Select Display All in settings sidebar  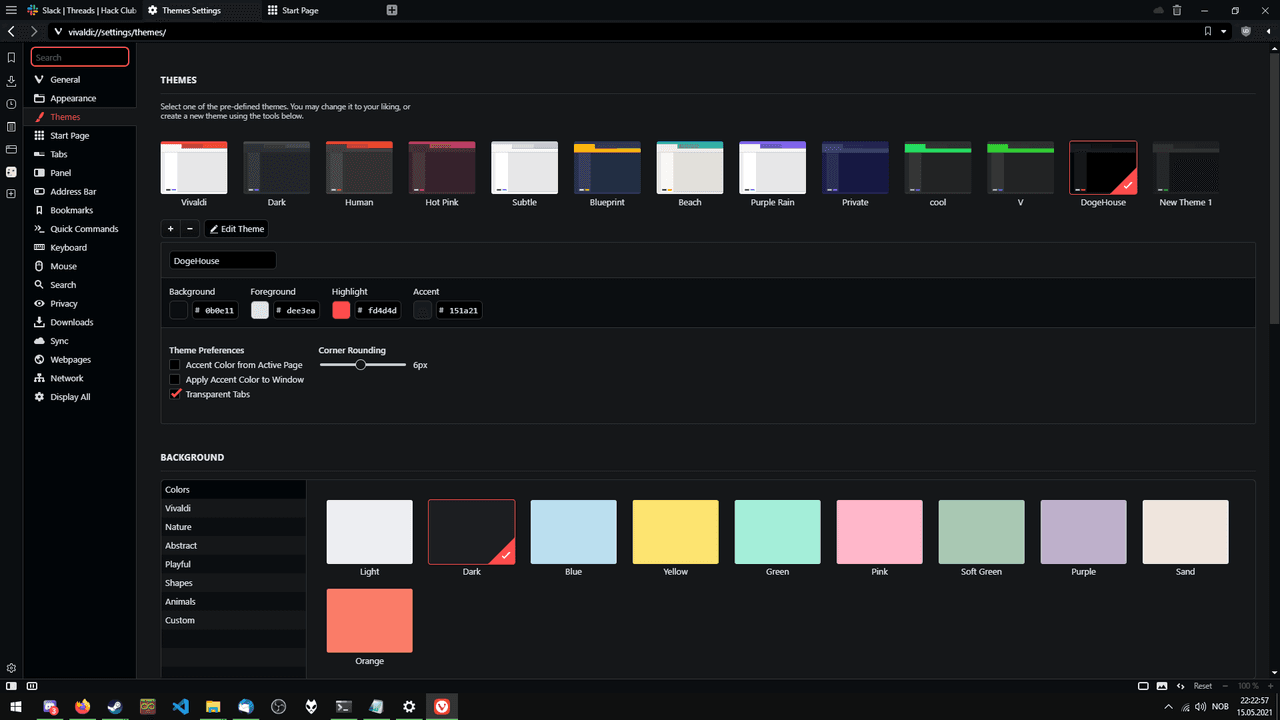[x=80, y=397]
